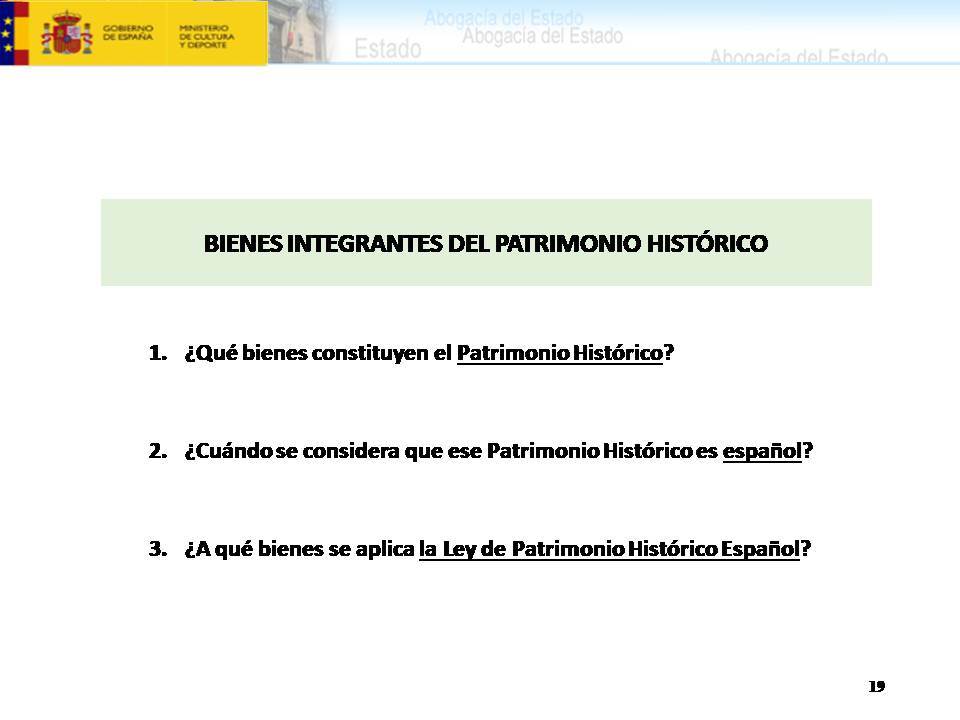Click underlined 'la Ley de Patrimonio Histórico Español'
This screenshot has width=960, height=720.
[x=609, y=549]
